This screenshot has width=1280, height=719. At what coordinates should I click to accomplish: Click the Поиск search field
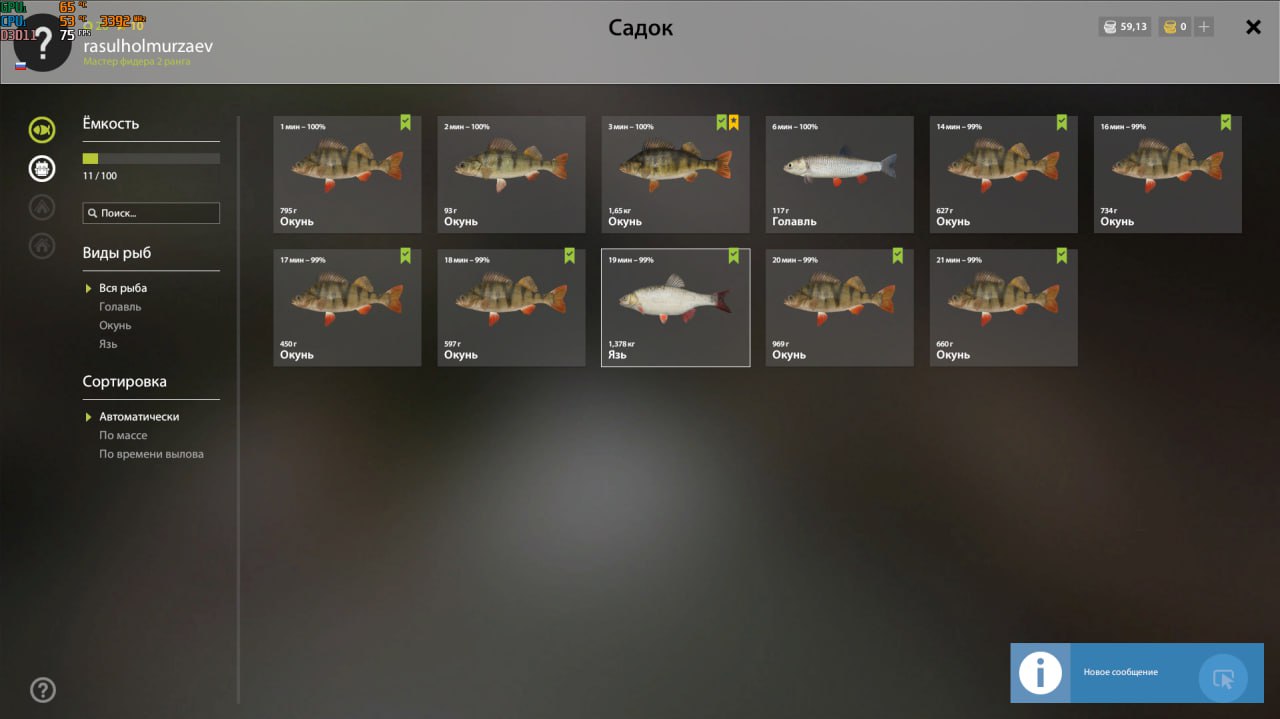point(151,213)
